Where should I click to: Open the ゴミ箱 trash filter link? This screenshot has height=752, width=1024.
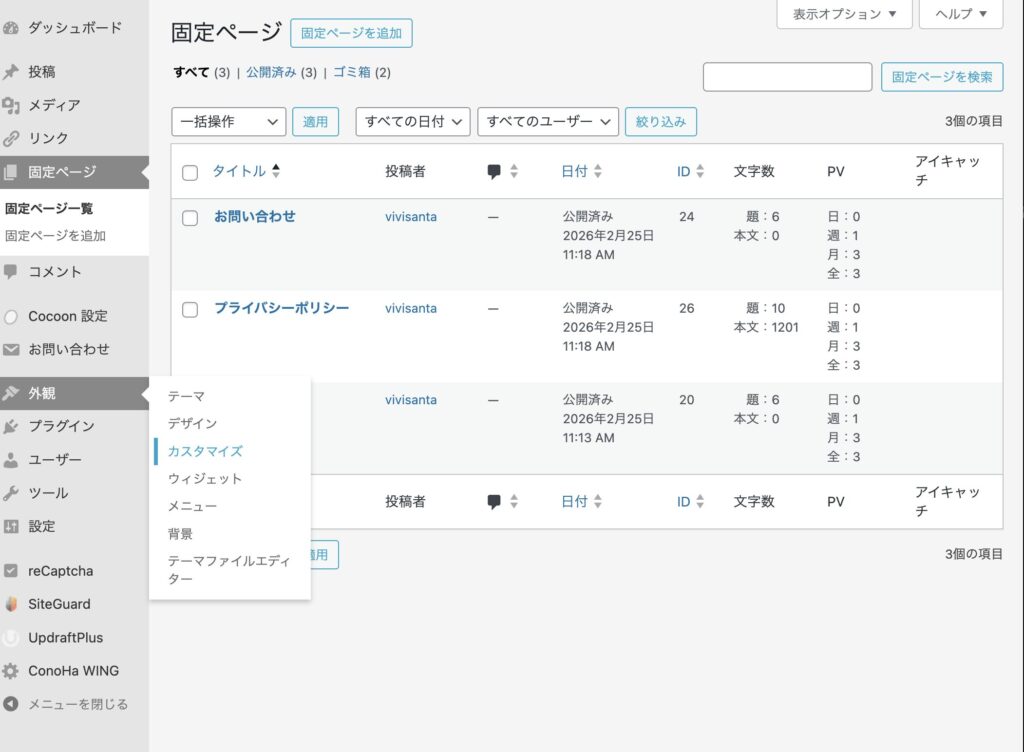(x=352, y=72)
